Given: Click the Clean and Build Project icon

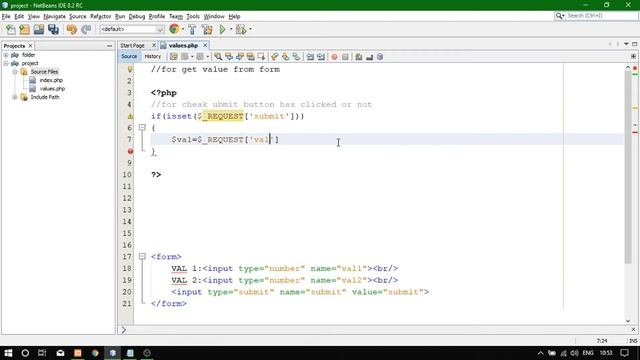Looking at the screenshot, I should [207, 29].
